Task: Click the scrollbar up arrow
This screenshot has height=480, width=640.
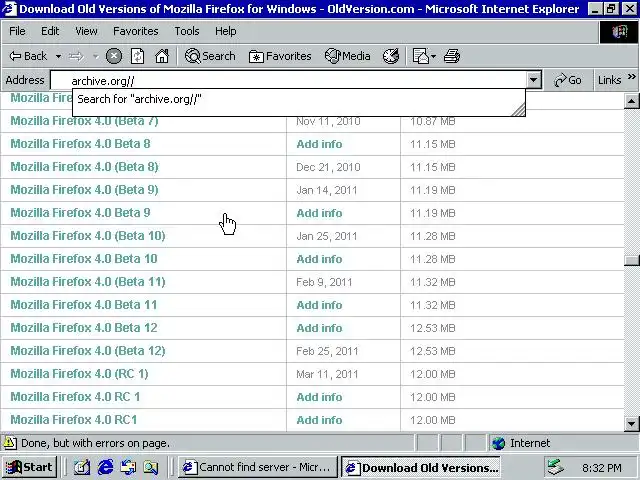Action: [631, 101]
